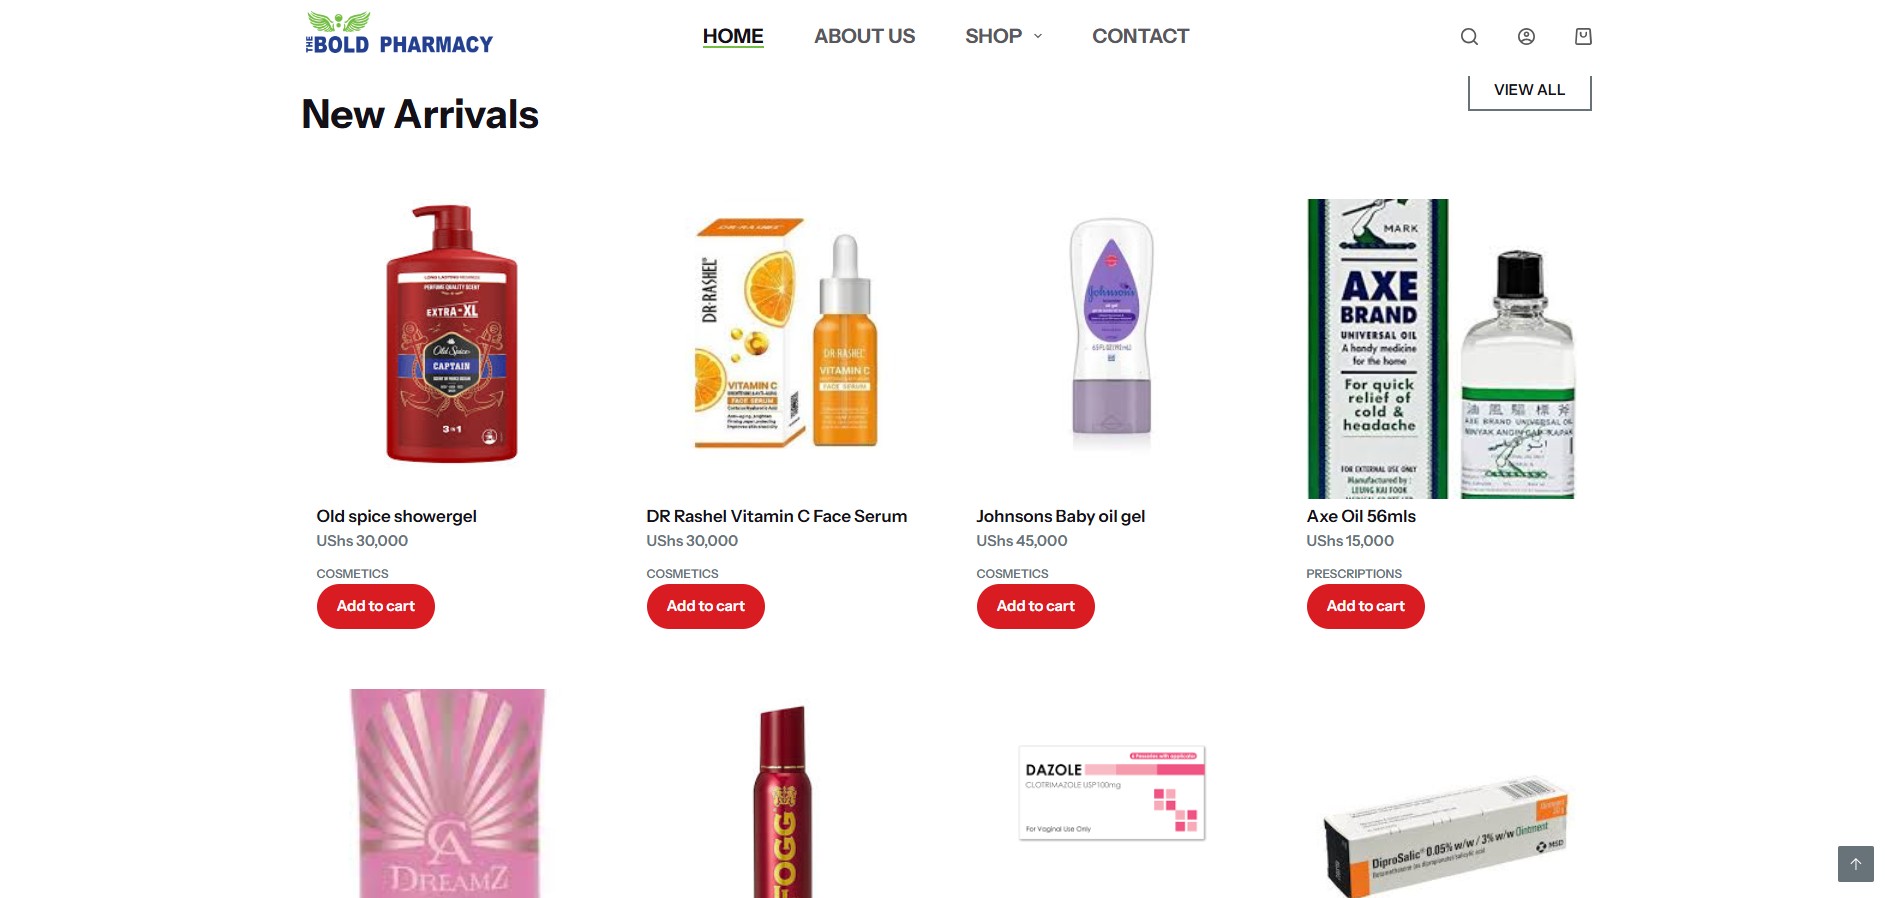
Task: Add Old spice showergel to cart
Action: click(x=376, y=606)
